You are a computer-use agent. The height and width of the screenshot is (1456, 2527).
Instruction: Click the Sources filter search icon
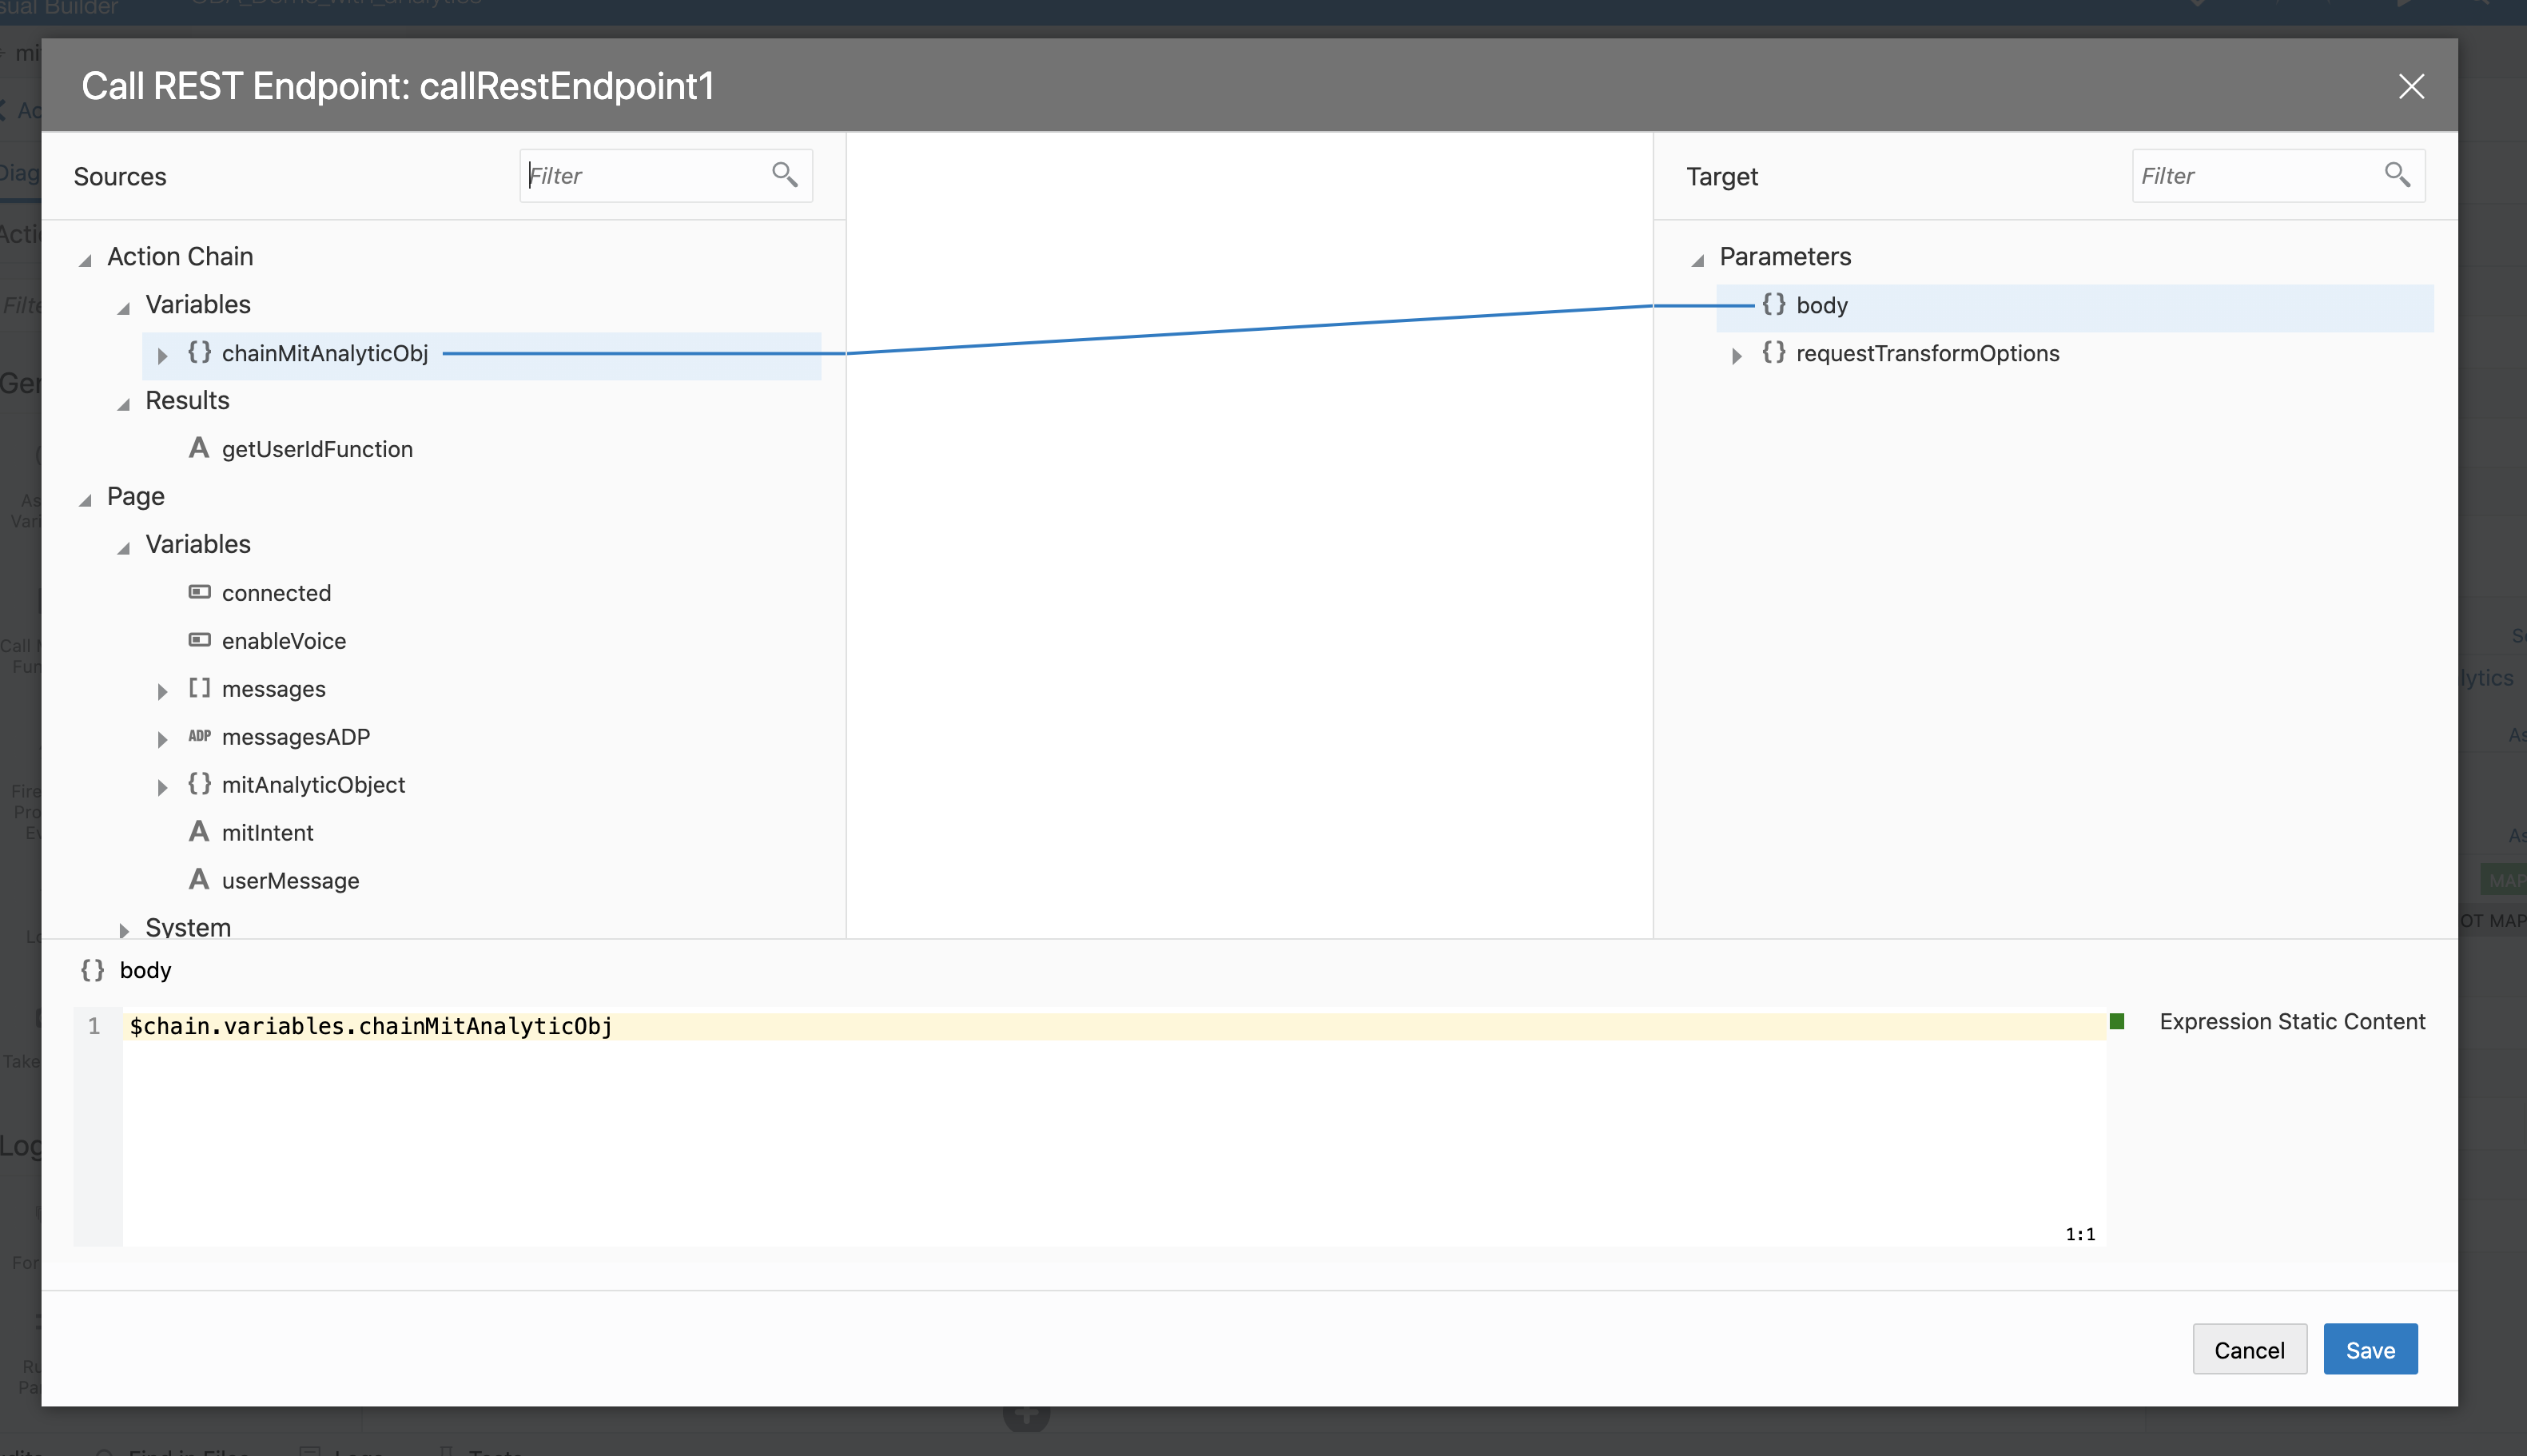point(784,175)
